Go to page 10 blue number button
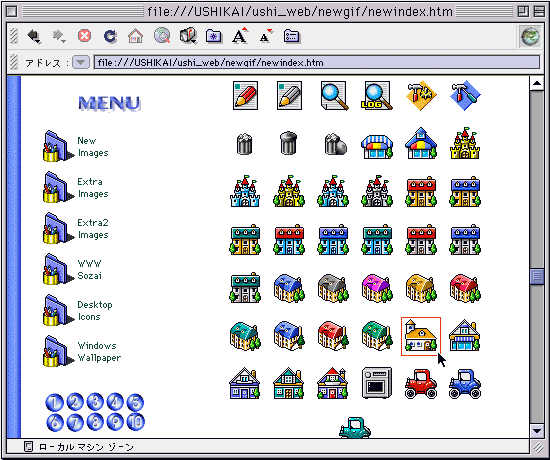 coord(135,422)
